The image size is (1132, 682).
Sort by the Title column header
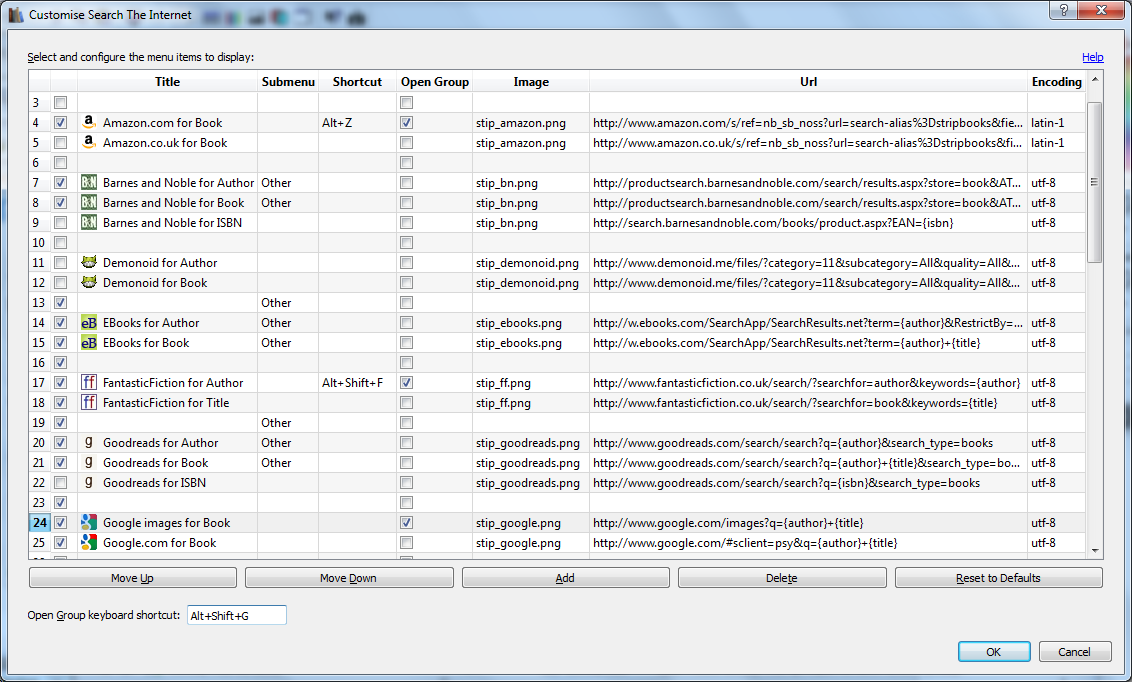(x=167, y=82)
